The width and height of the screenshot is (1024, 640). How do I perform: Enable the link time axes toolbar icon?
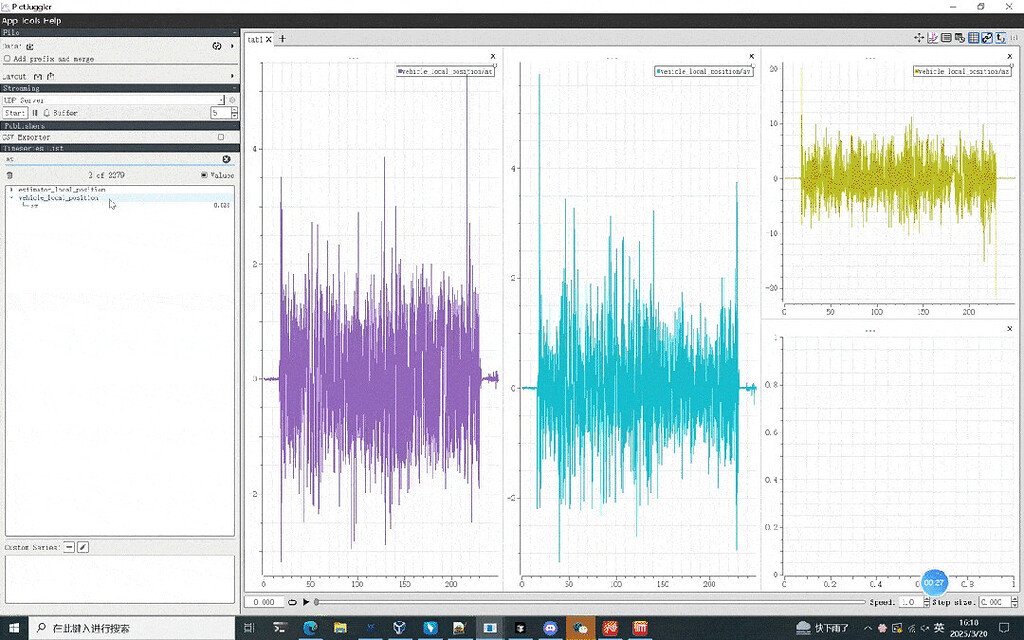[987, 37]
